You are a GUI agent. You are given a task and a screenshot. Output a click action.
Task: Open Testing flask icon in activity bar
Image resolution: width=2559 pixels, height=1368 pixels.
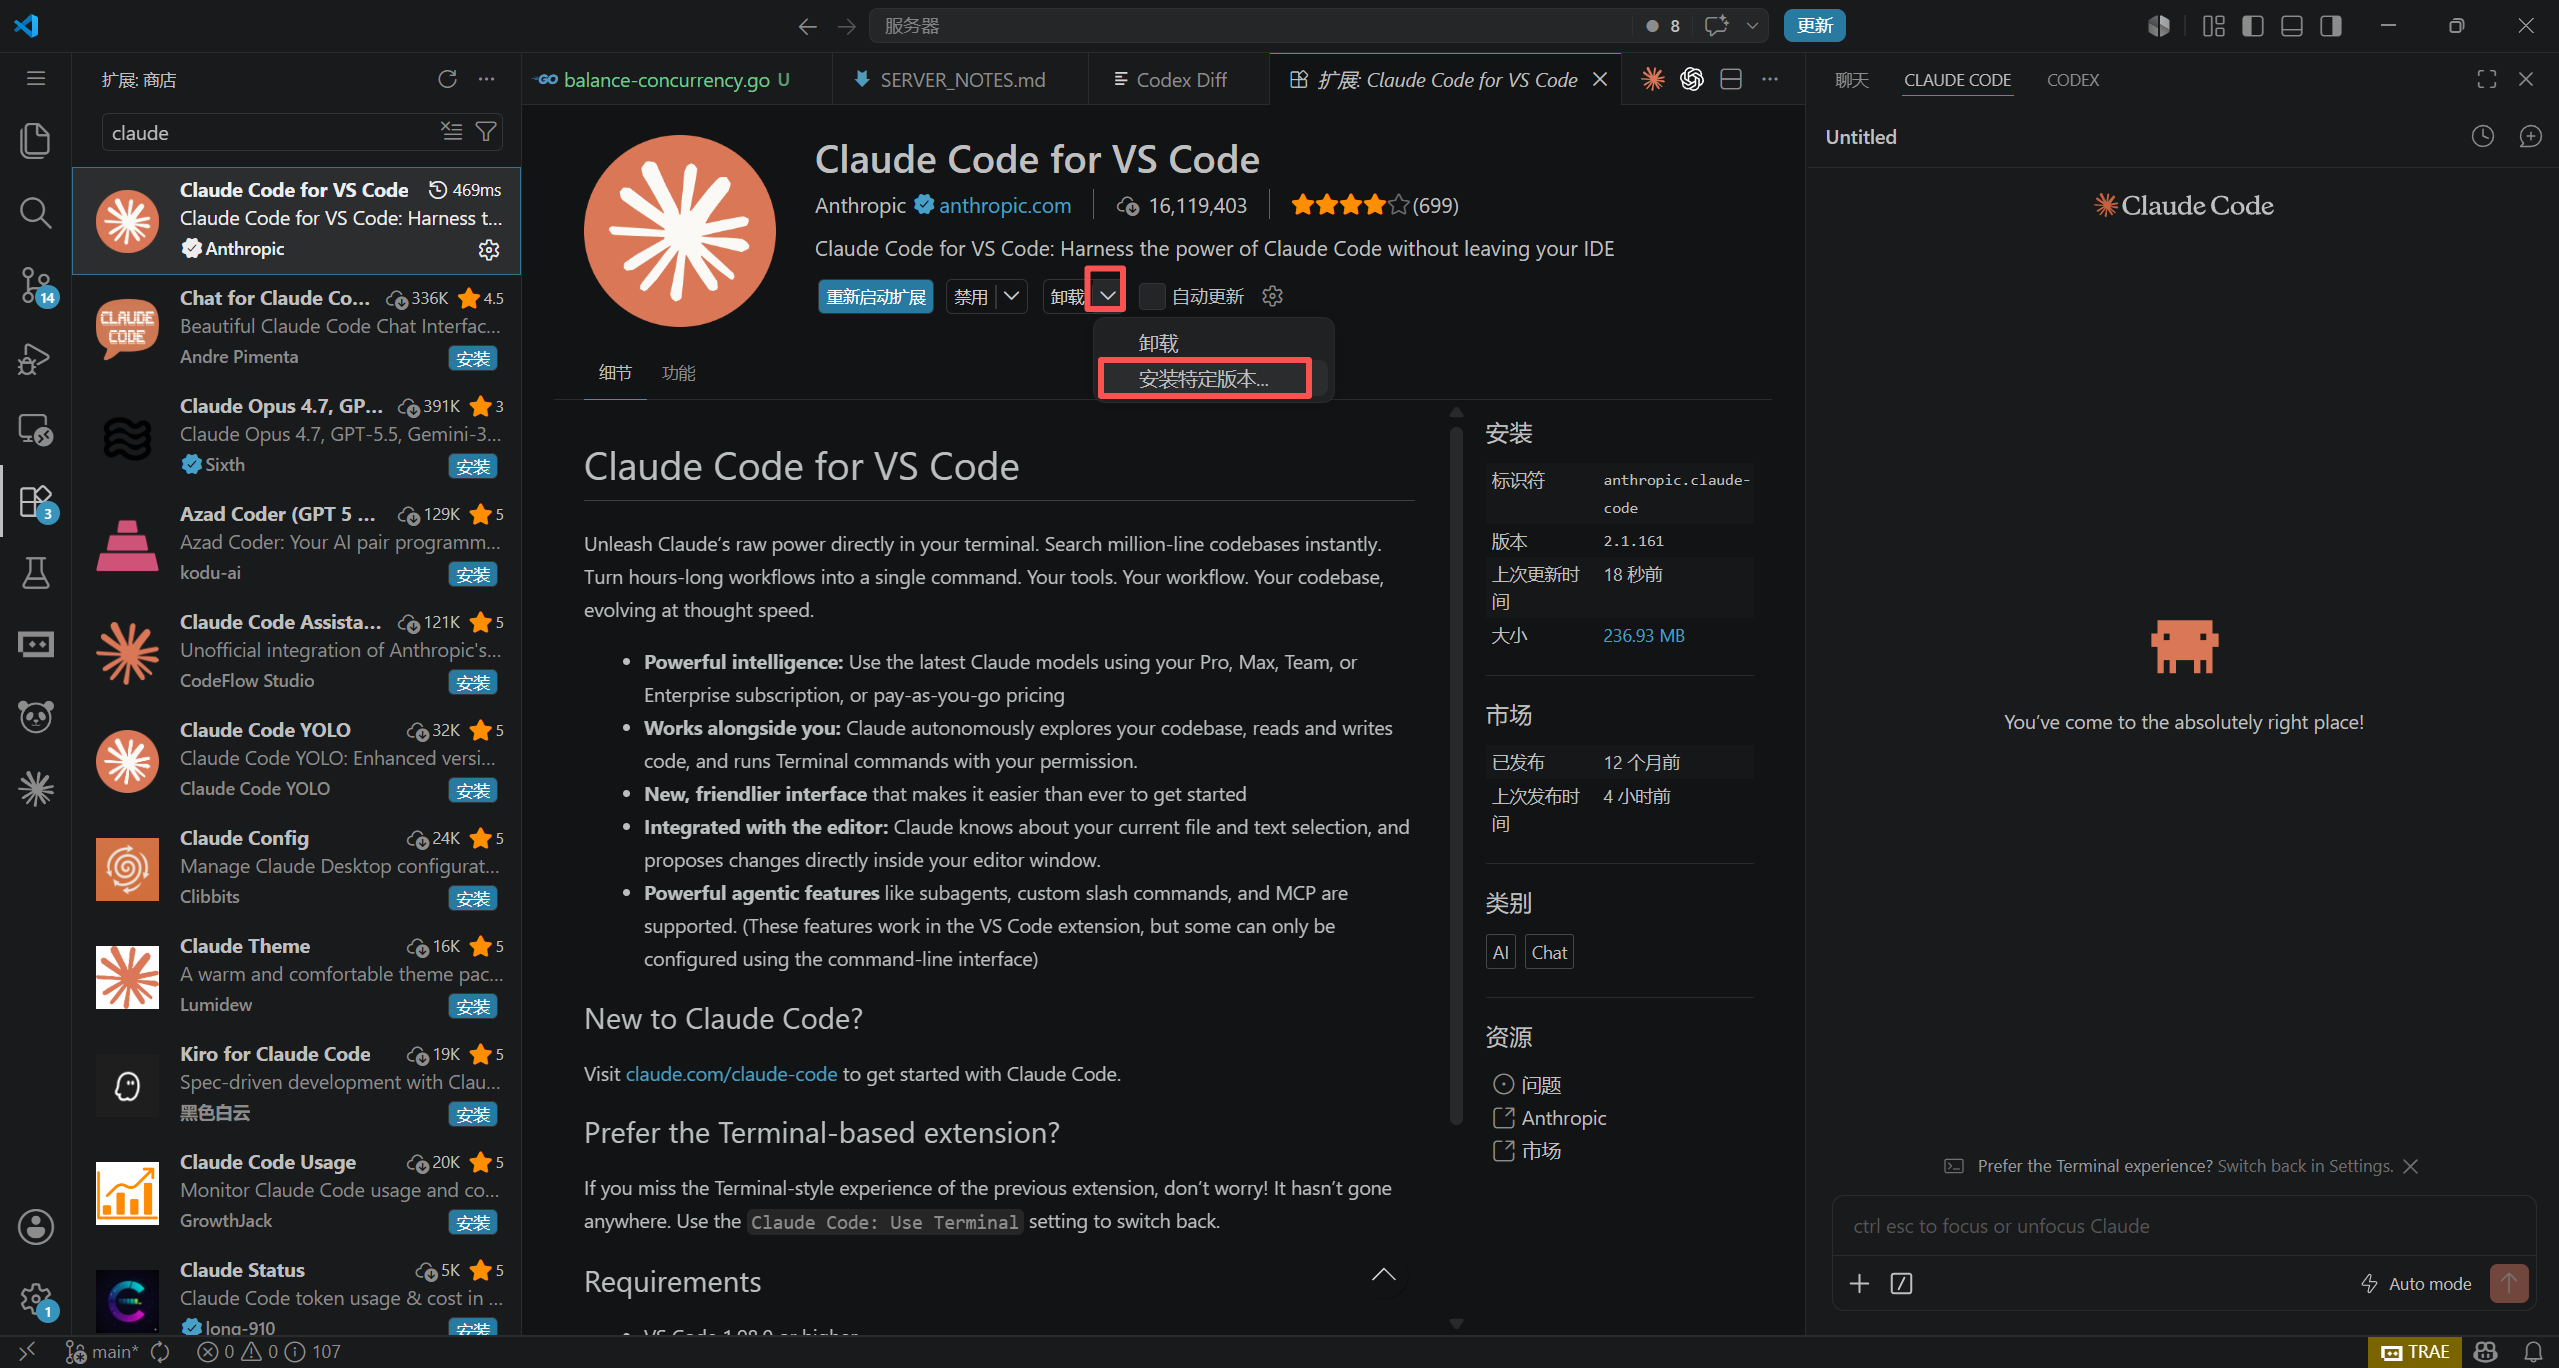tap(35, 573)
